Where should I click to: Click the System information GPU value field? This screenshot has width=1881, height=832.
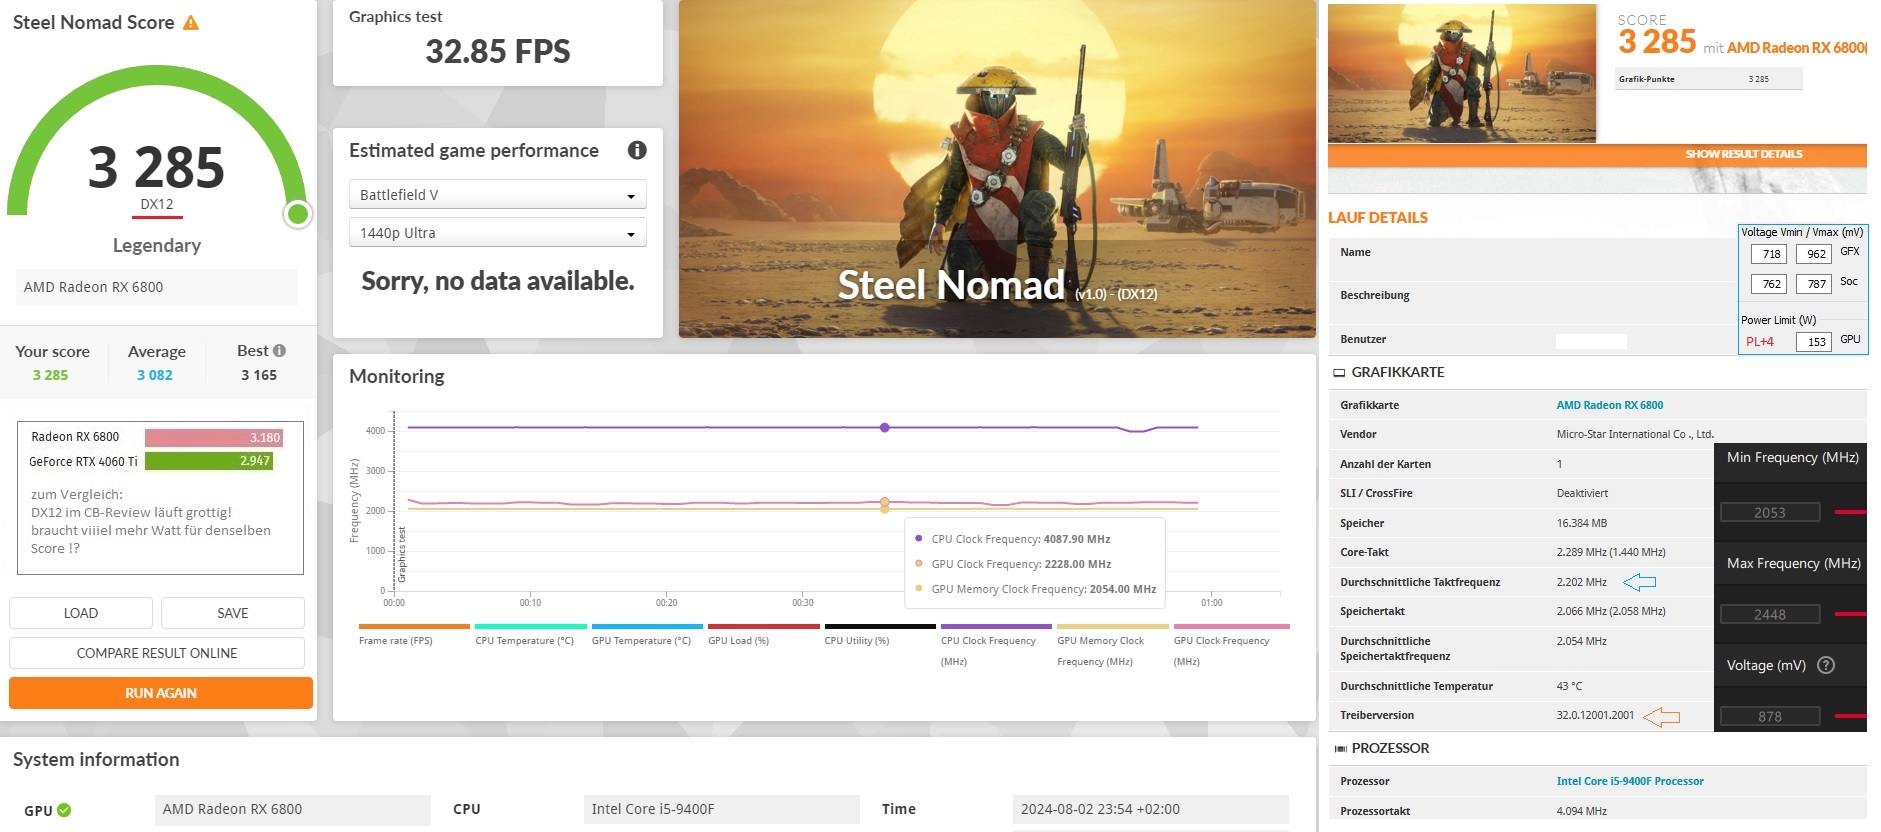click(292, 809)
